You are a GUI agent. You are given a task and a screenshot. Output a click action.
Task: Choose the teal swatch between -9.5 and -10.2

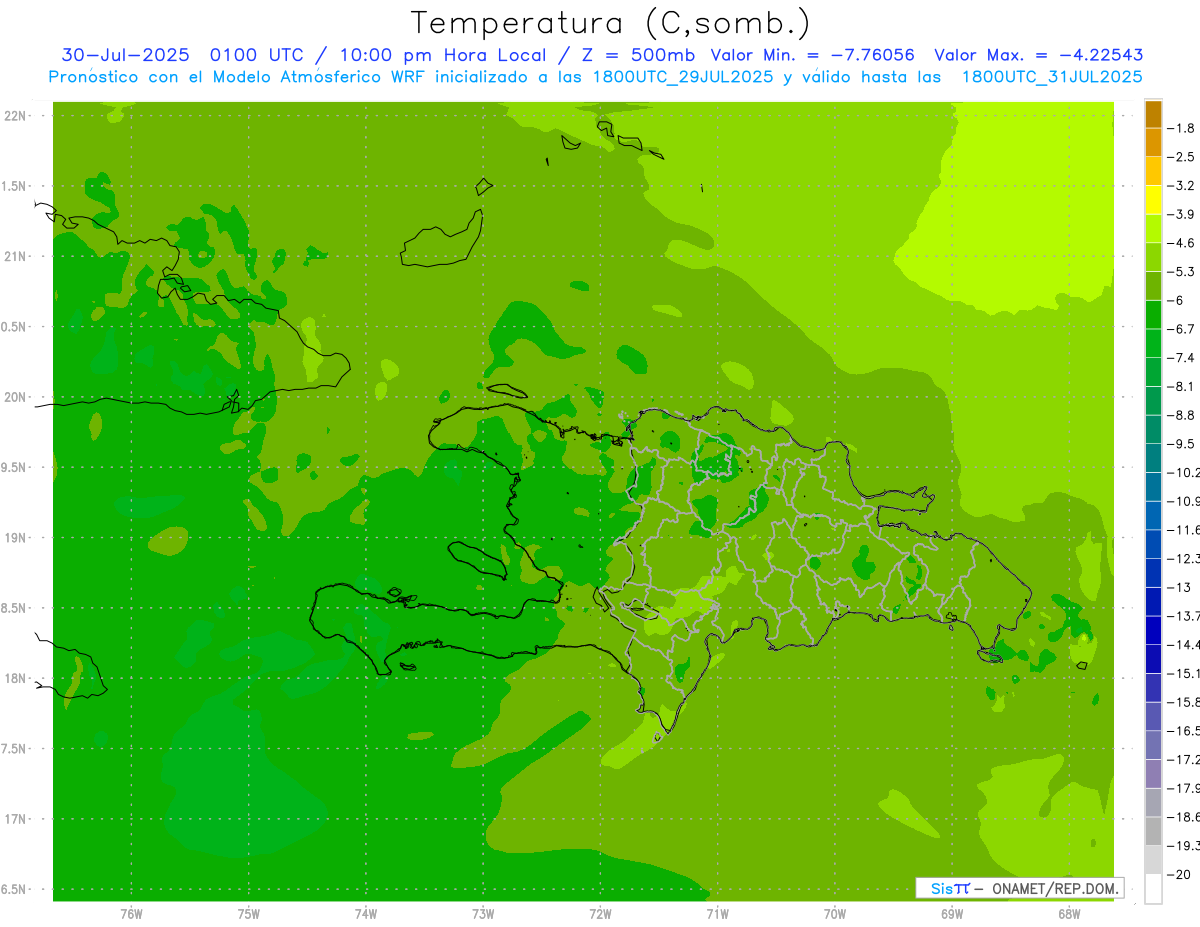1153,458
